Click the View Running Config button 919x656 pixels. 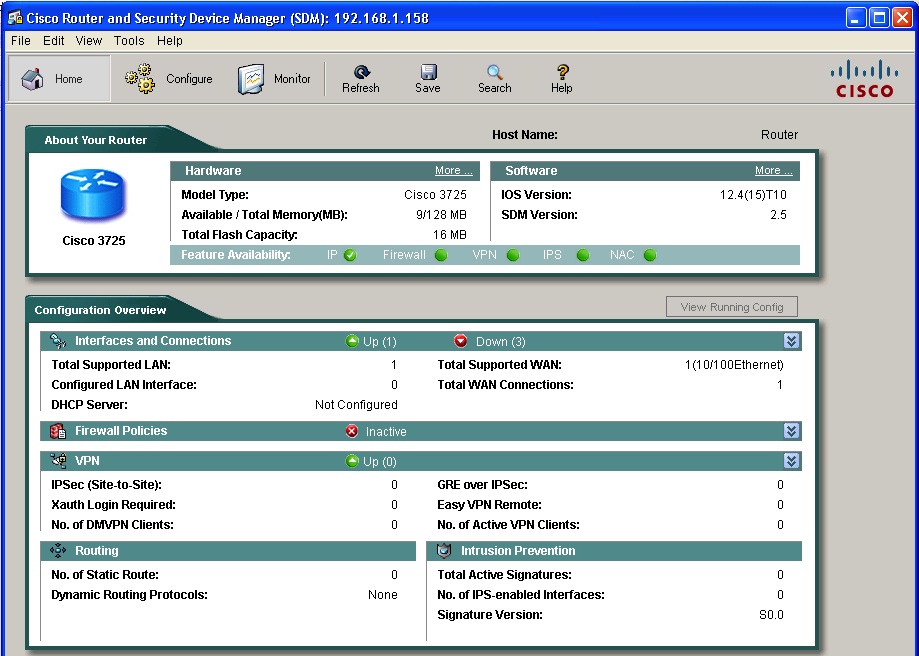731,307
